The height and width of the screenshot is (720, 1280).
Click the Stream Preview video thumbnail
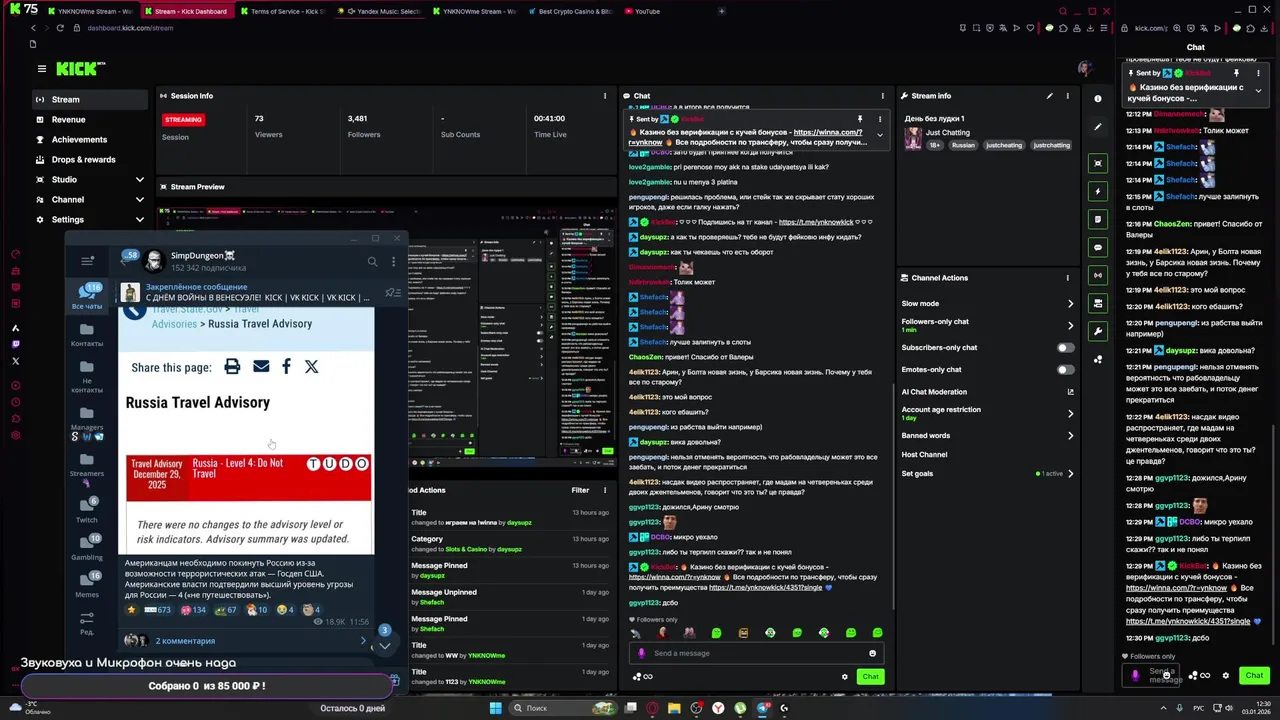[x=386, y=333]
